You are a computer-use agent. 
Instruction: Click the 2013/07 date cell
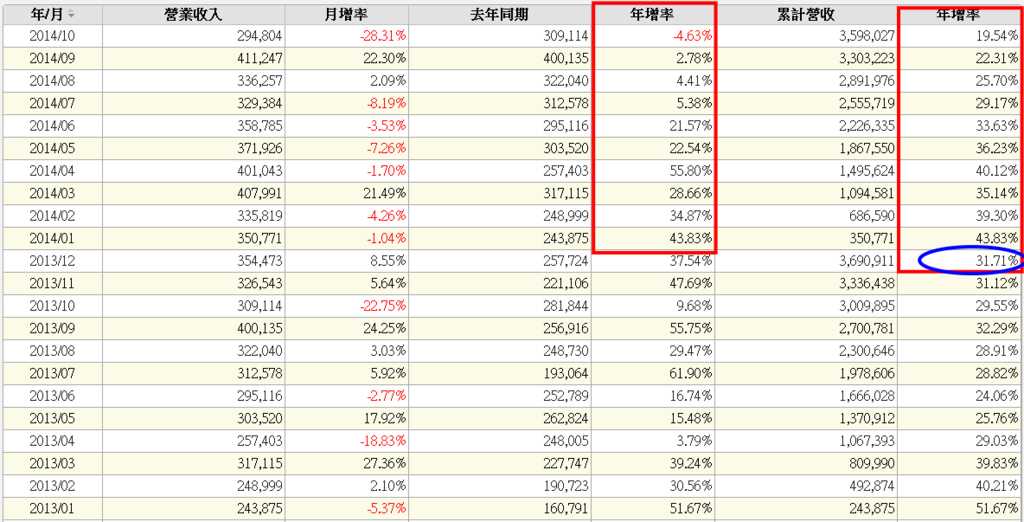click(53, 374)
